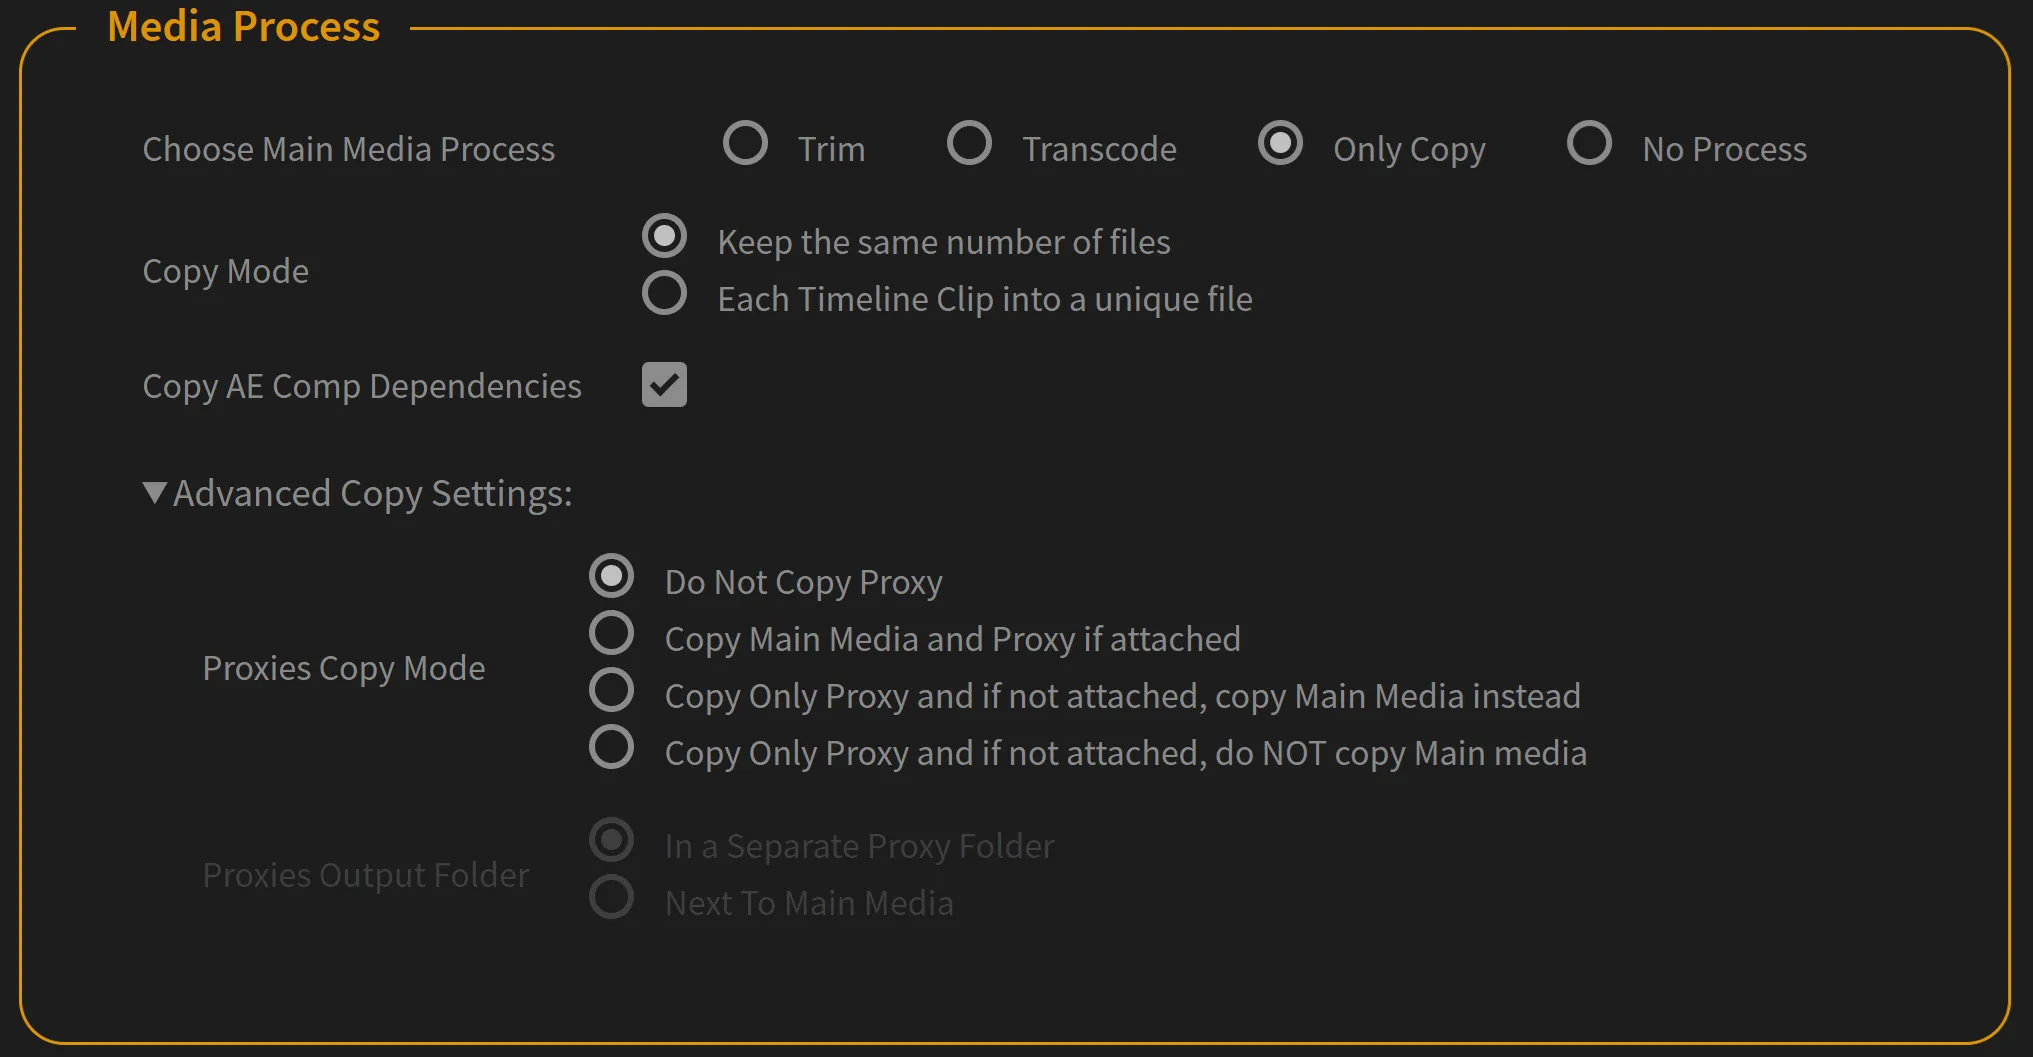Click the Media Process section title
Viewport: 2033px width, 1057px height.
click(x=245, y=27)
